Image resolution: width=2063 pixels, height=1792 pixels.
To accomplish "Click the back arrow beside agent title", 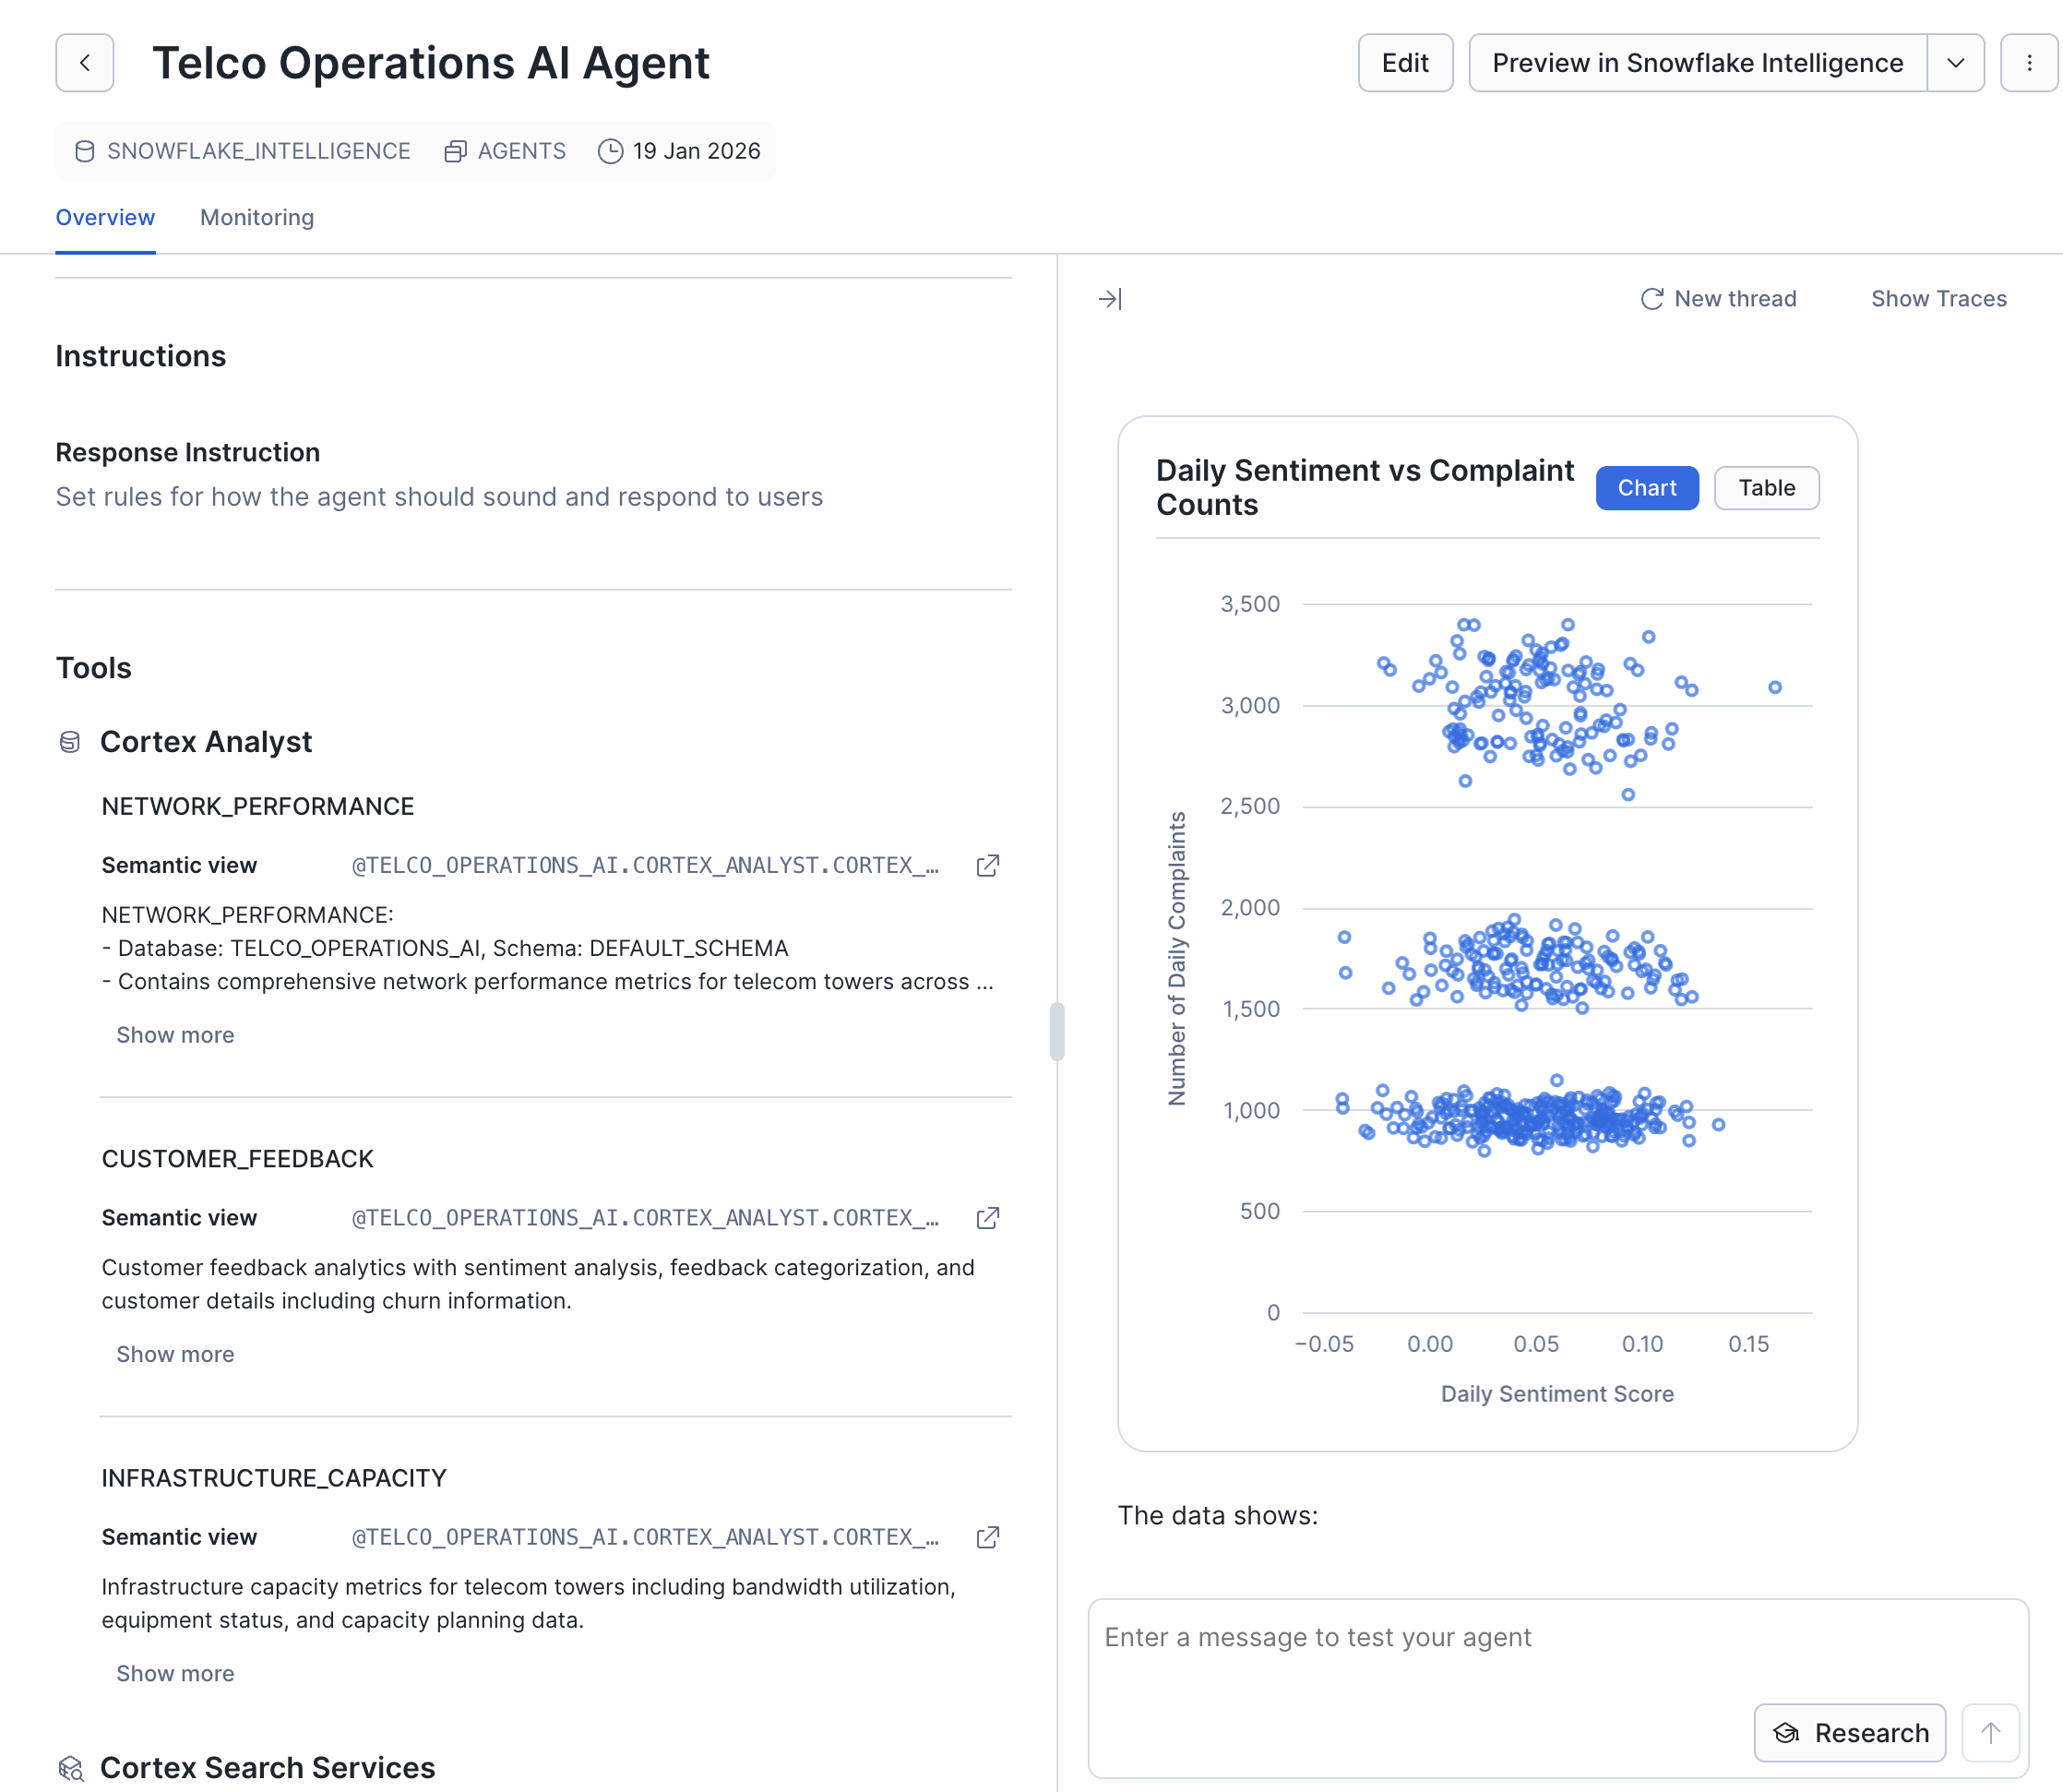I will [84, 63].
